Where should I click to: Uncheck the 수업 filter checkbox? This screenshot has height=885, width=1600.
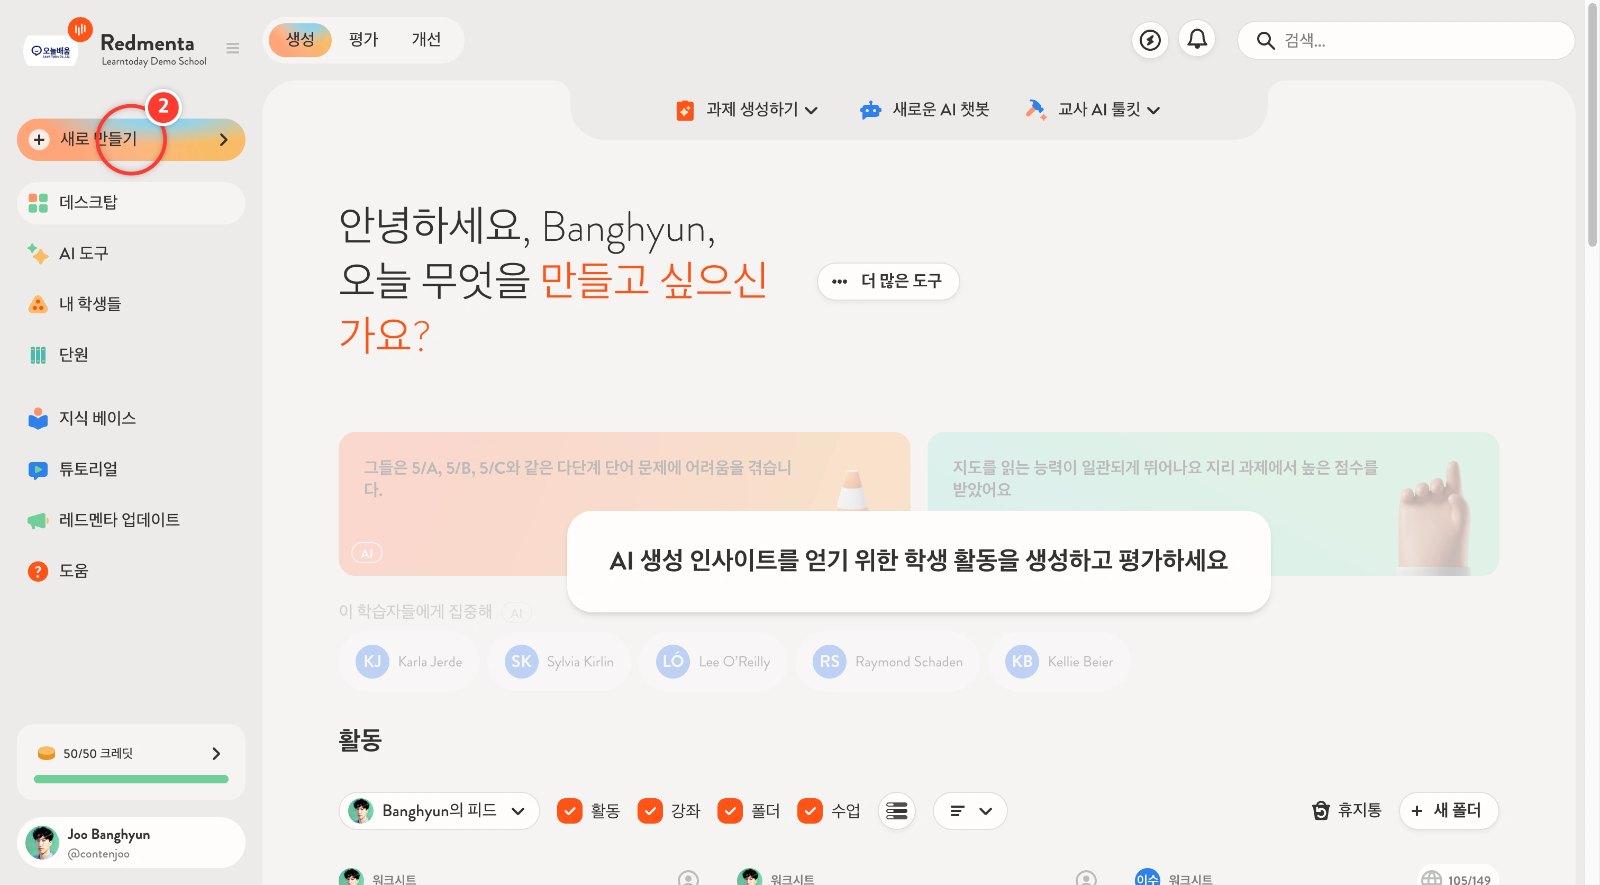click(810, 811)
